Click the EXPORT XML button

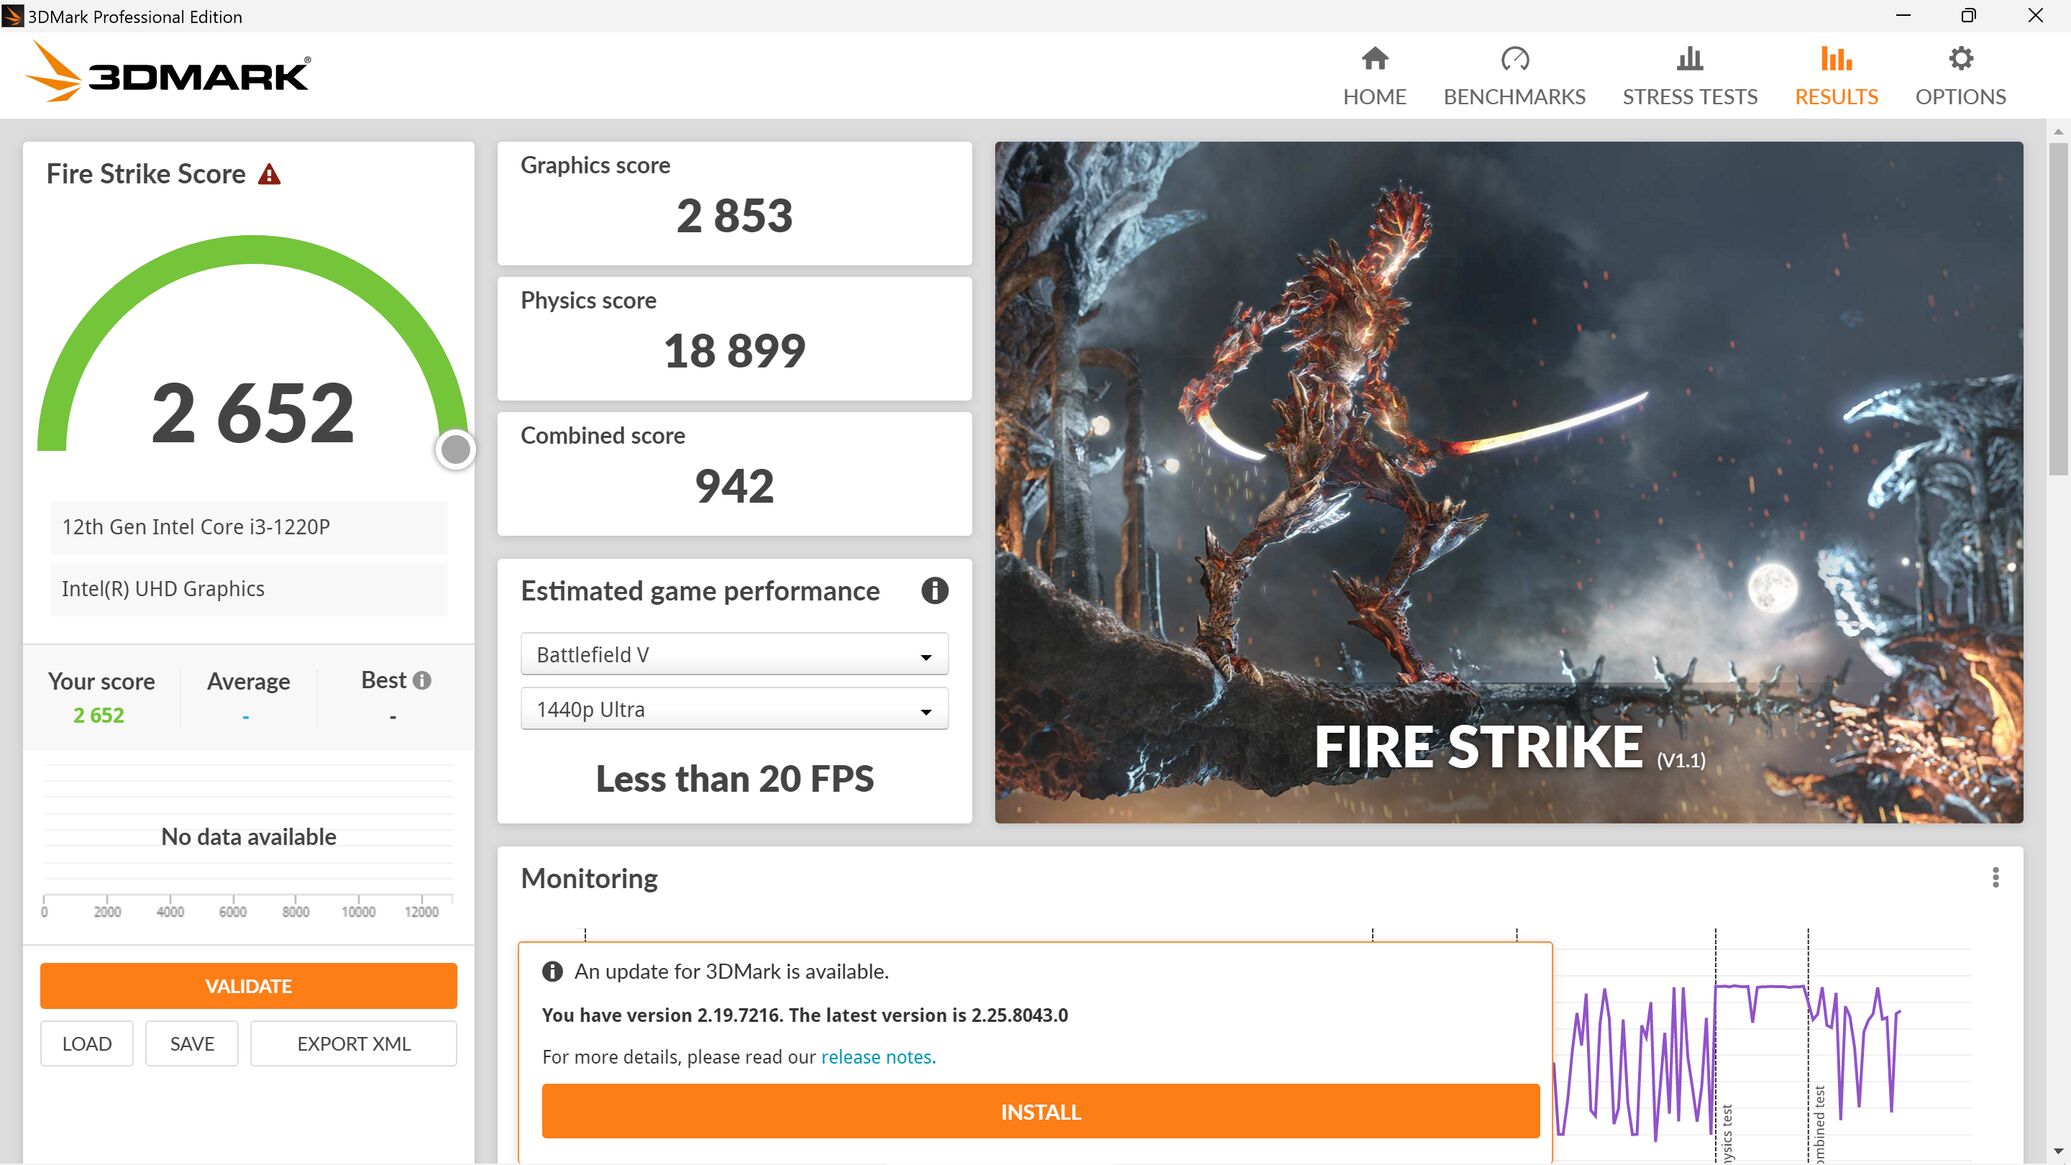click(354, 1044)
